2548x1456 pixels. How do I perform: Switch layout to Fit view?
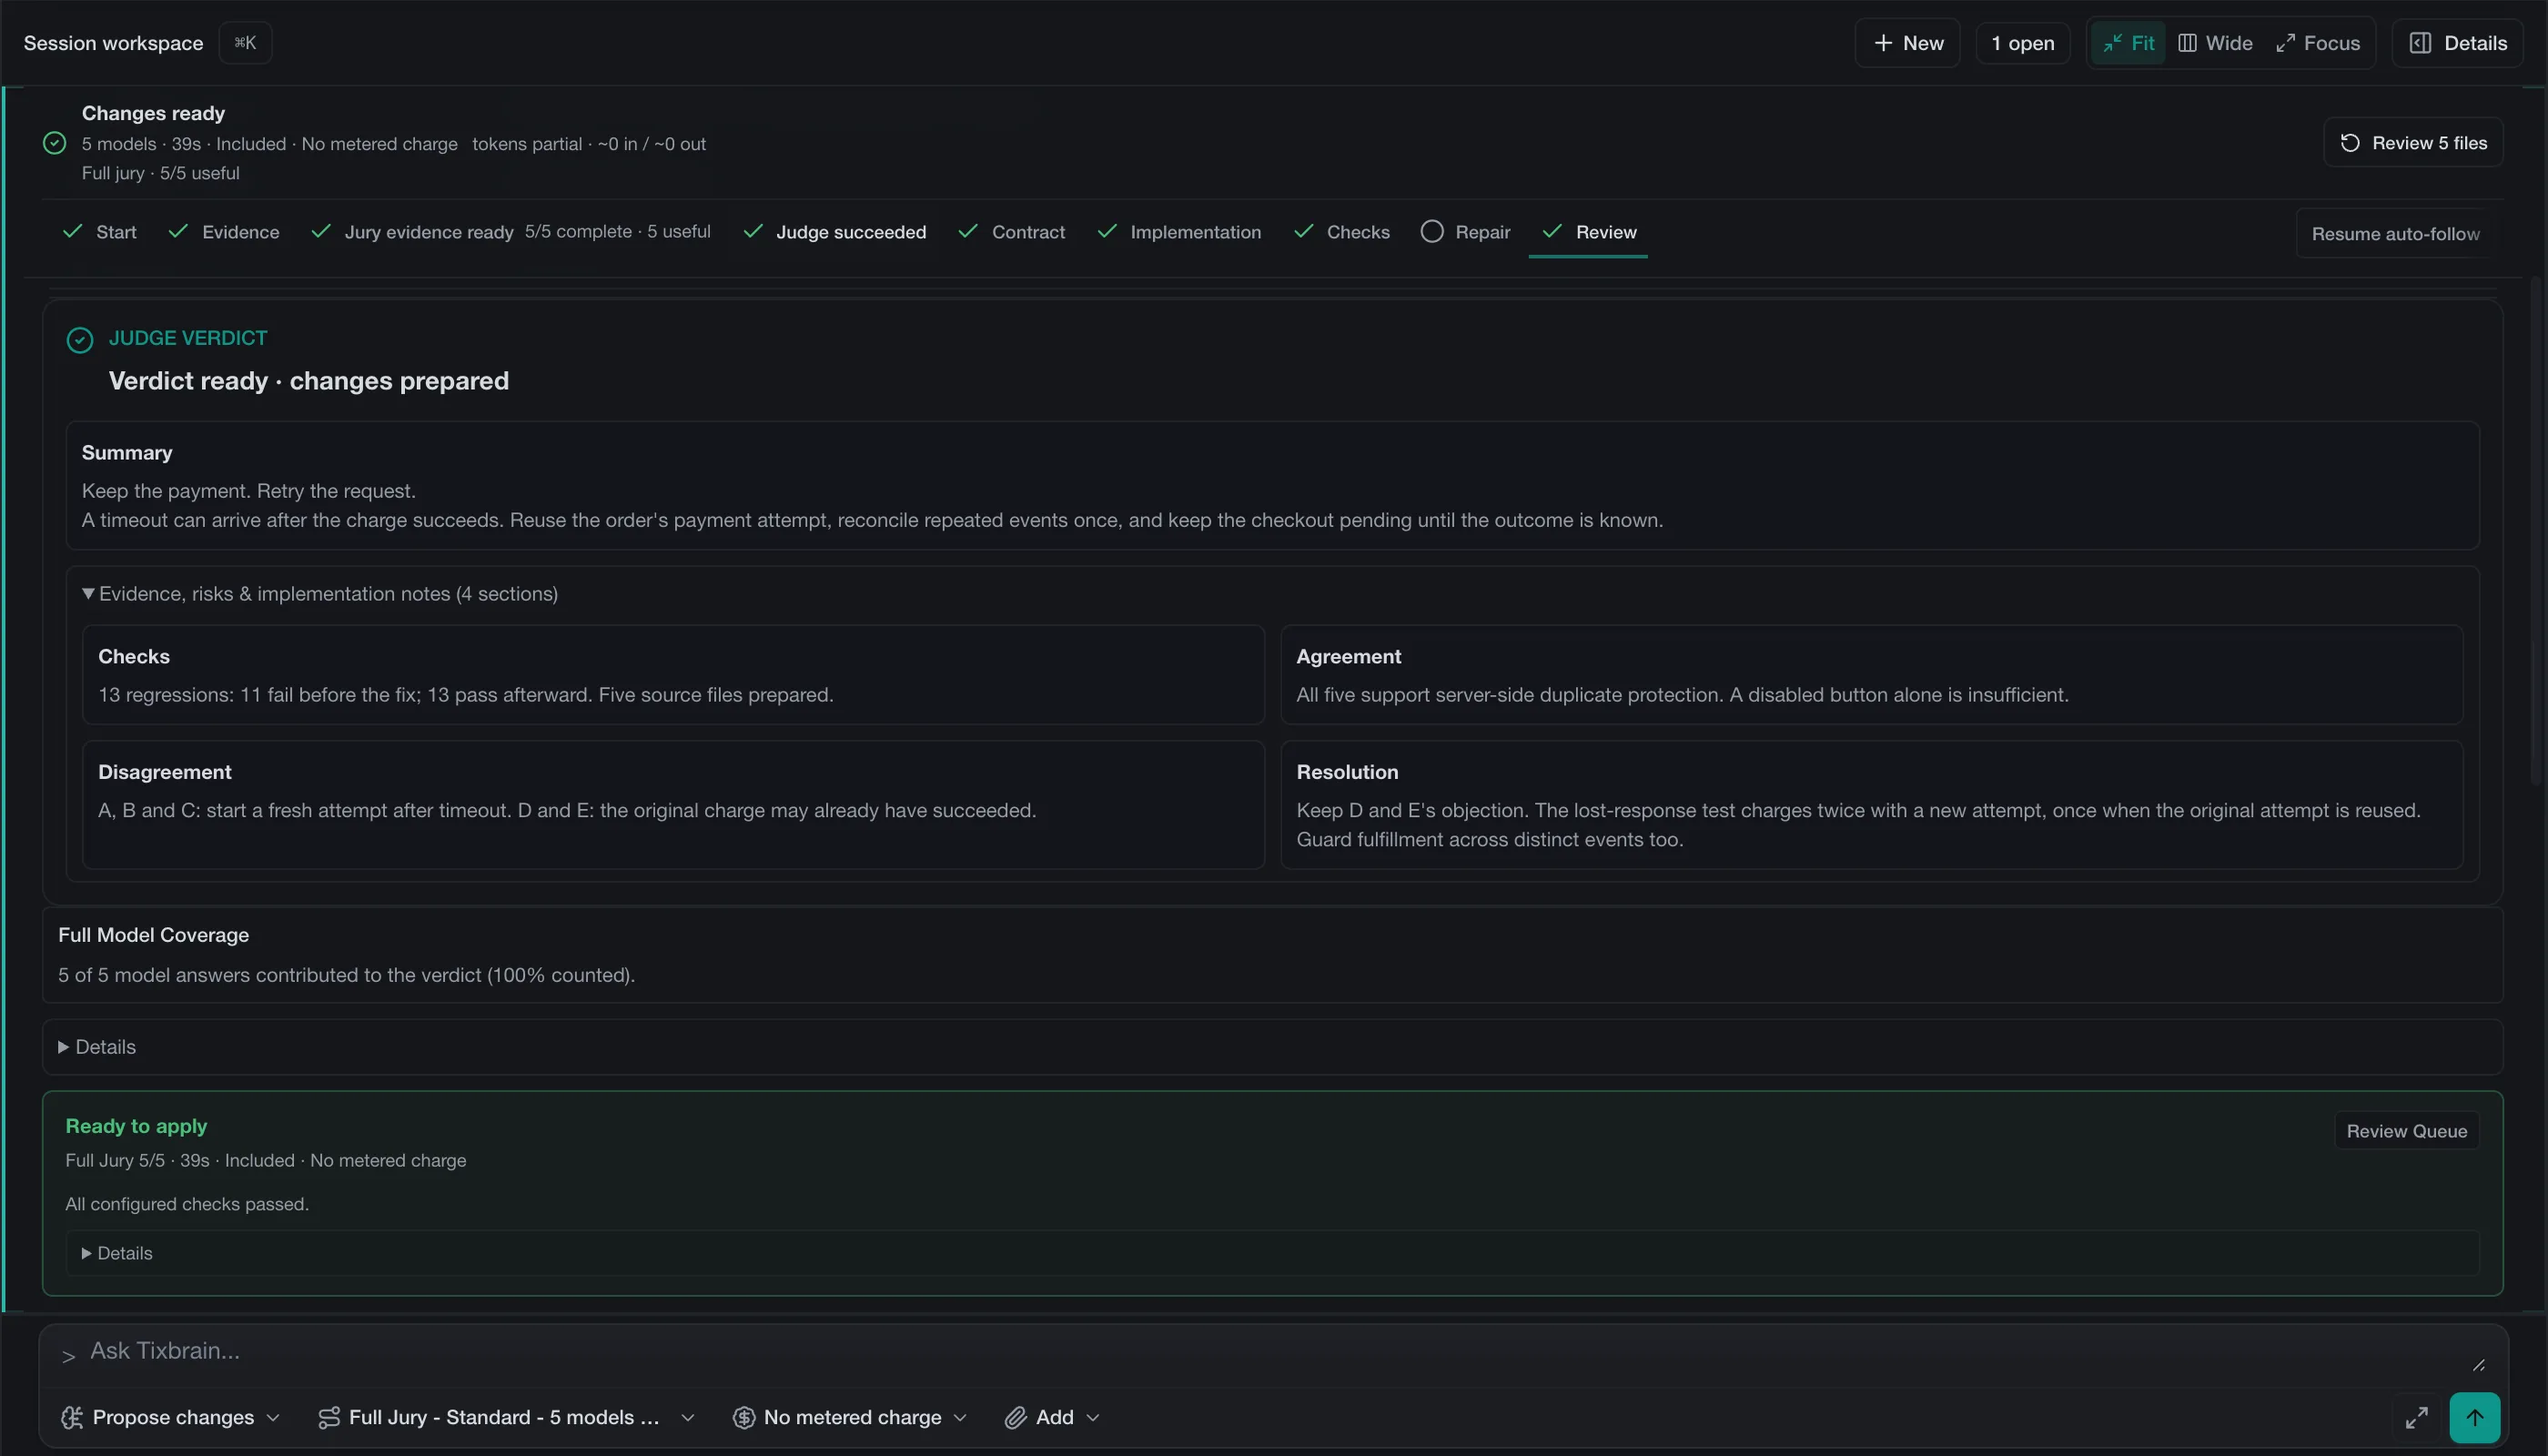point(2128,43)
